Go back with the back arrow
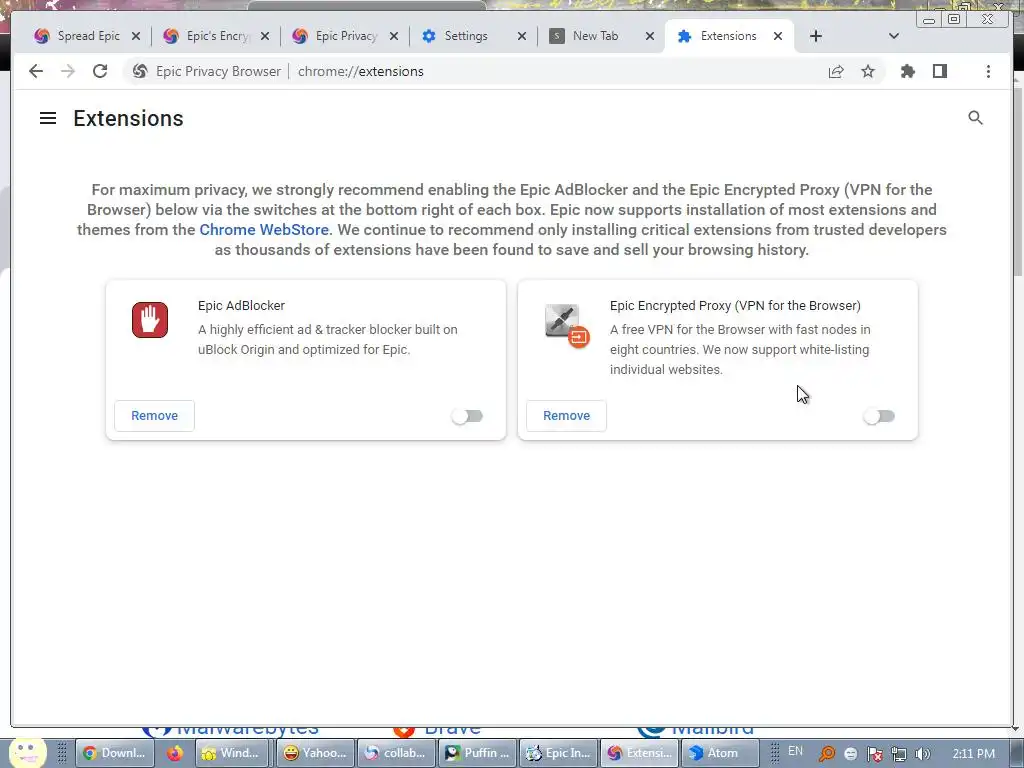 point(36,71)
